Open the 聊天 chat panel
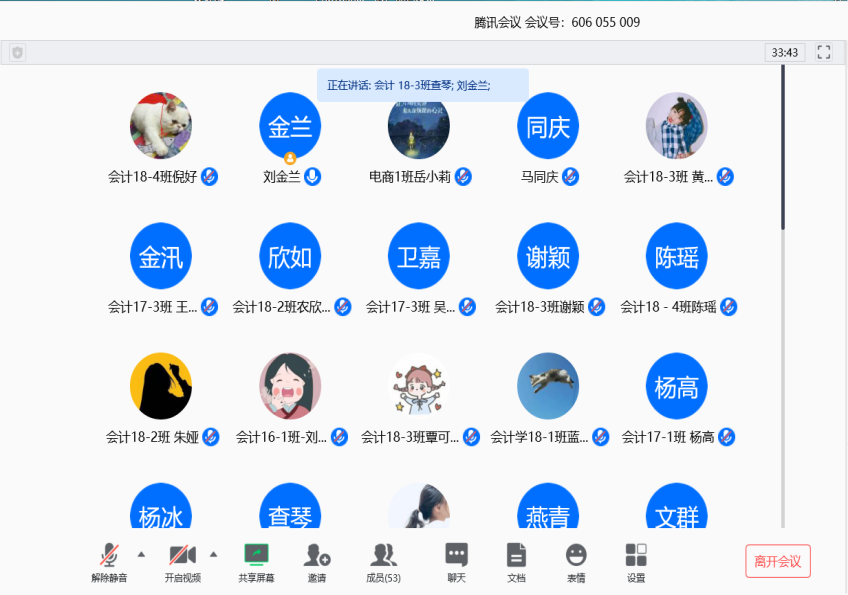Viewport: 848px width, 595px height. point(456,556)
